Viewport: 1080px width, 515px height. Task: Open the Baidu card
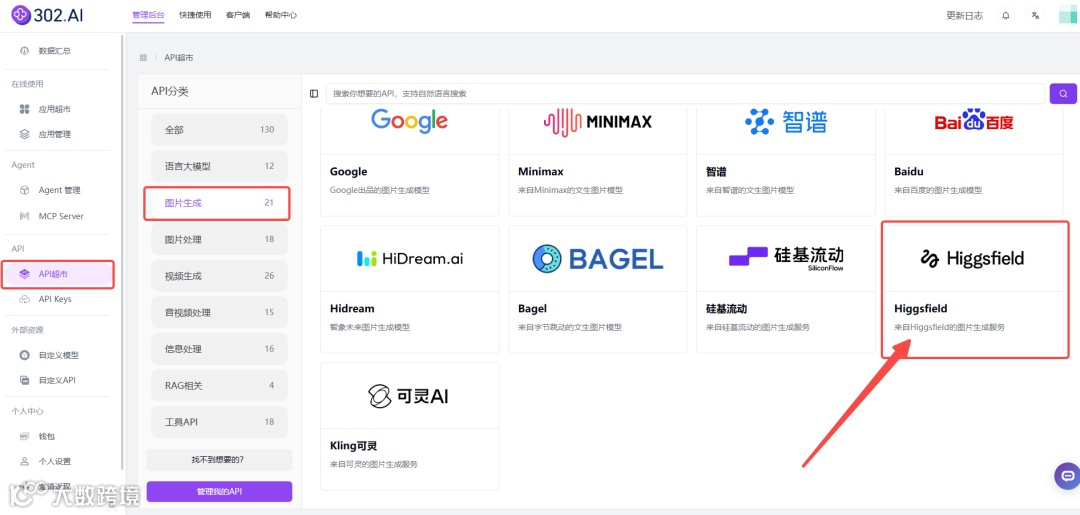coord(974,162)
